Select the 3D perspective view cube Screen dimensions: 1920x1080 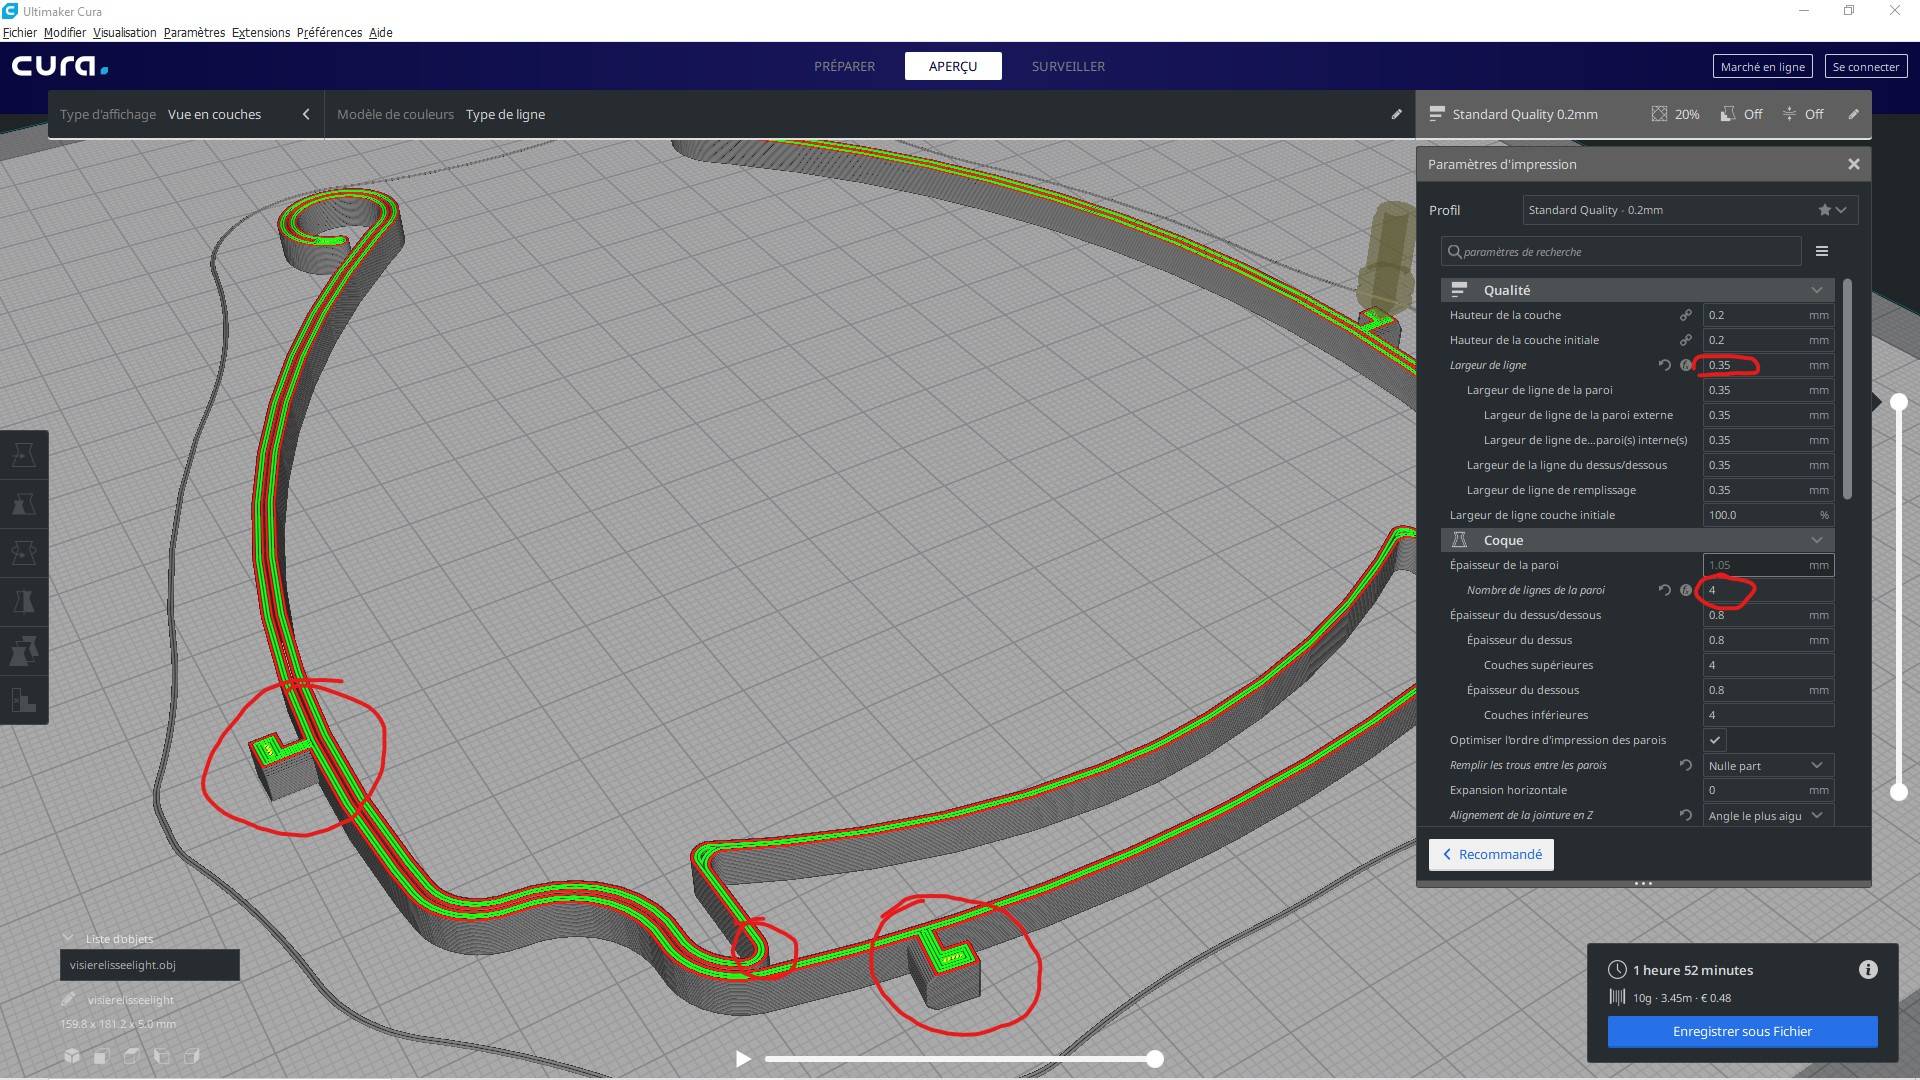72,1056
